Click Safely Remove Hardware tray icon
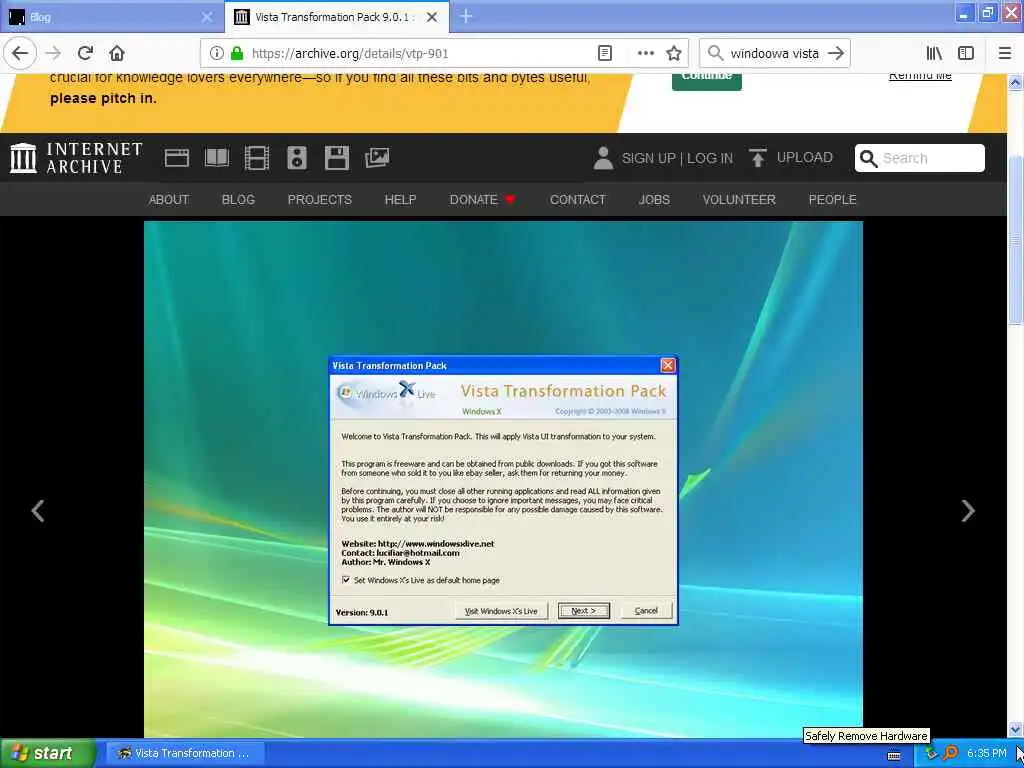The height and width of the screenshot is (768, 1024). pos(931,754)
